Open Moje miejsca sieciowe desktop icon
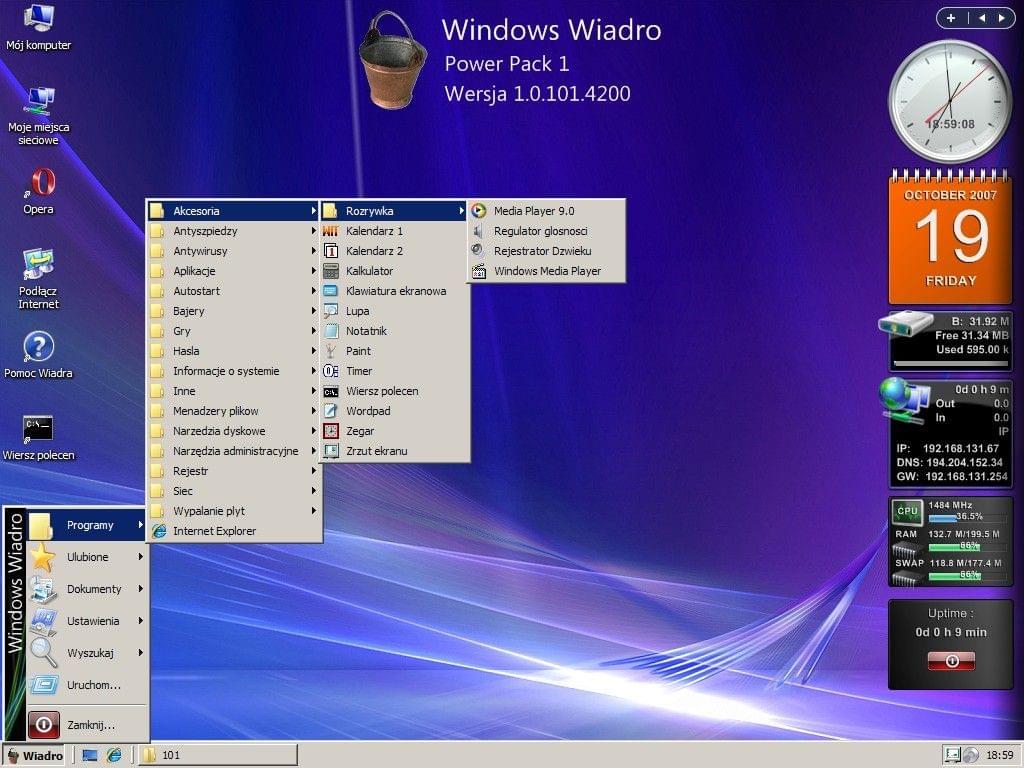 click(x=38, y=116)
